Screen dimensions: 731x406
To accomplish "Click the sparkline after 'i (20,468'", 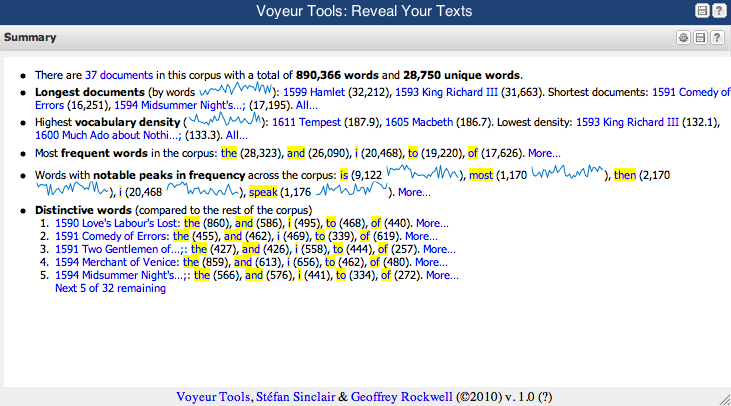I will tap(203, 189).
